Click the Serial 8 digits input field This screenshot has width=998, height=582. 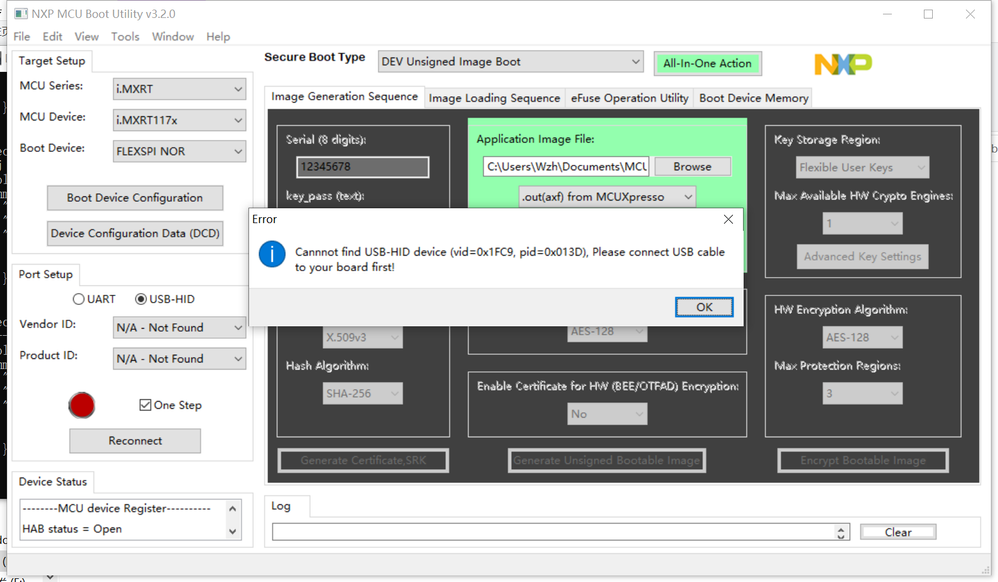363,167
